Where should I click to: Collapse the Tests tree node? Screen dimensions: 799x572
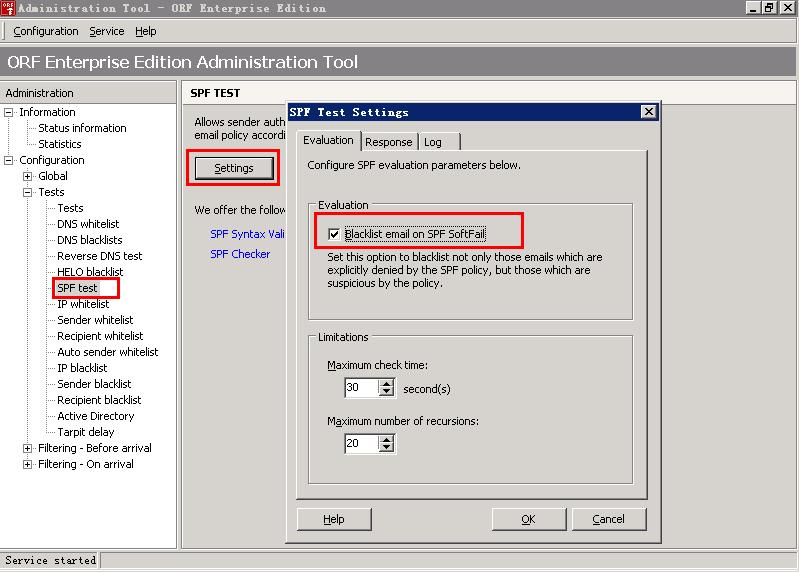click(x=27, y=192)
